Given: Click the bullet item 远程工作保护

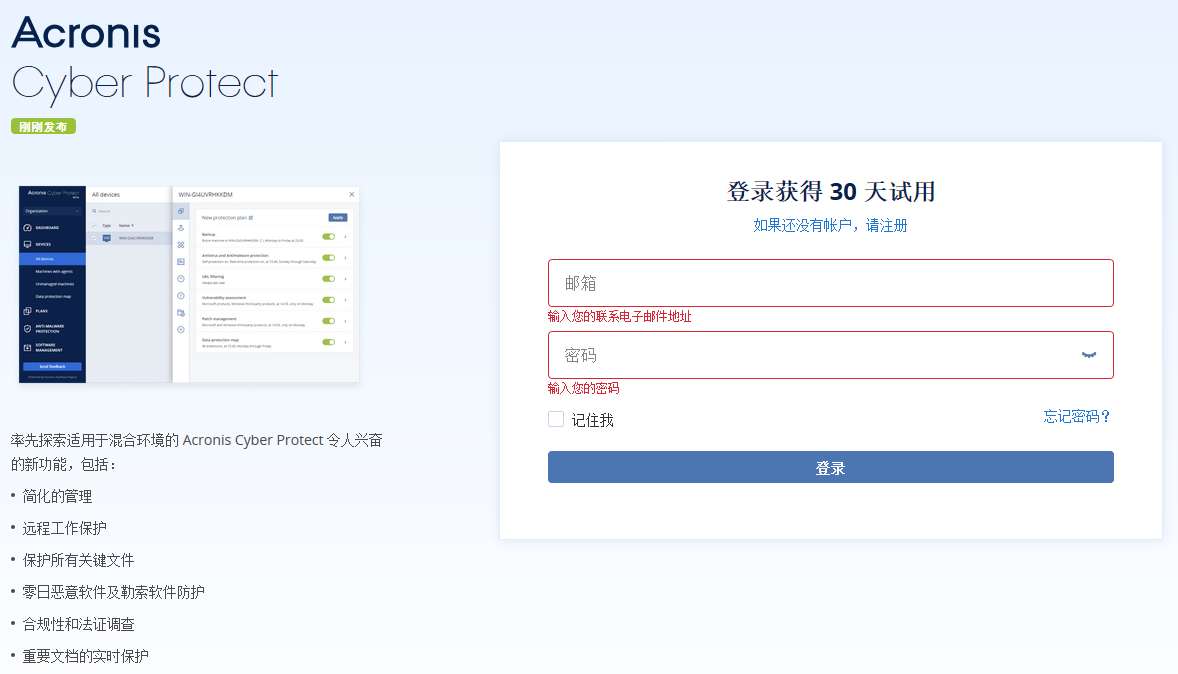Looking at the screenshot, I should click(65, 528).
